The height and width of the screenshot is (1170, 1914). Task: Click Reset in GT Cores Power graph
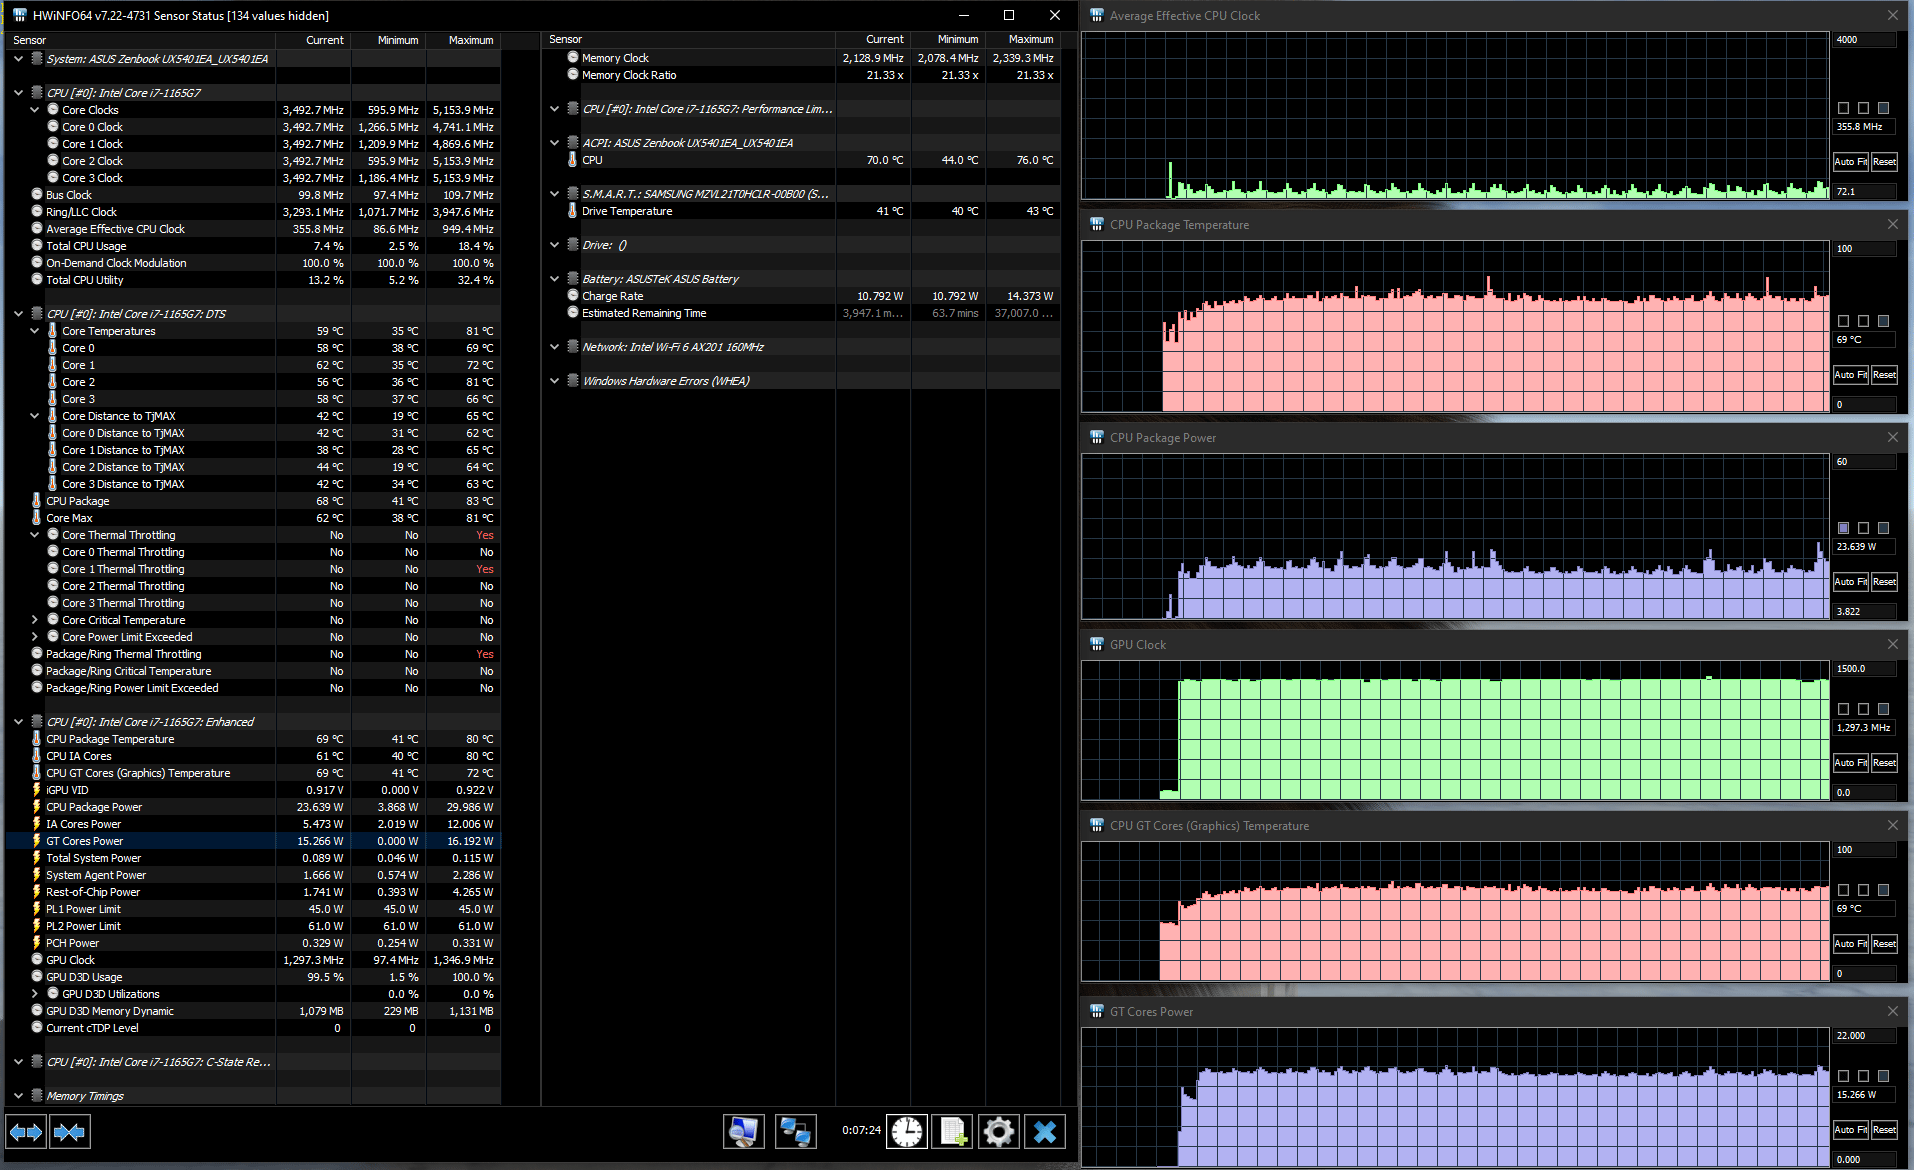tap(1884, 1130)
